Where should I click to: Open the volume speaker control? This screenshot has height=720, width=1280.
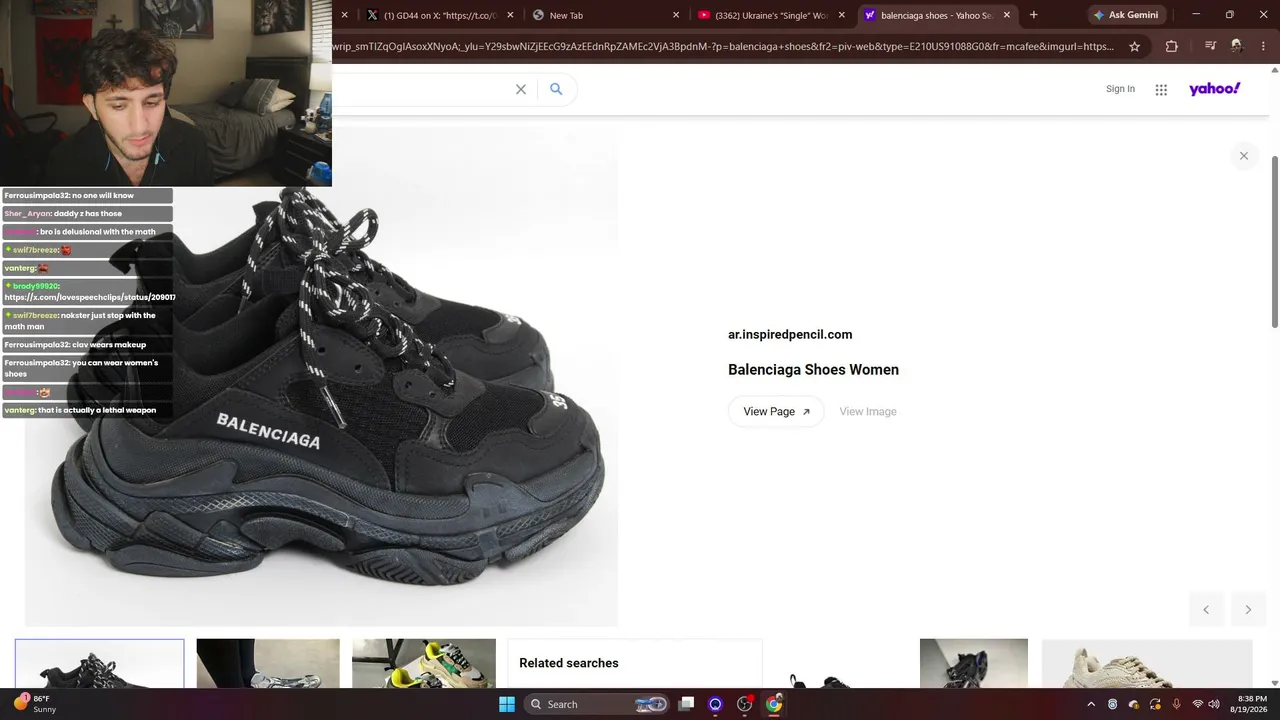tap(1215, 704)
